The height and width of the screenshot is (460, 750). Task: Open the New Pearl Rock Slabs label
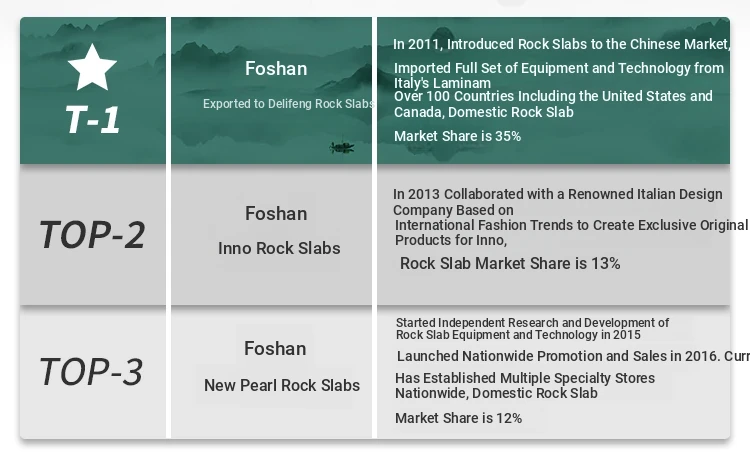tap(282, 385)
